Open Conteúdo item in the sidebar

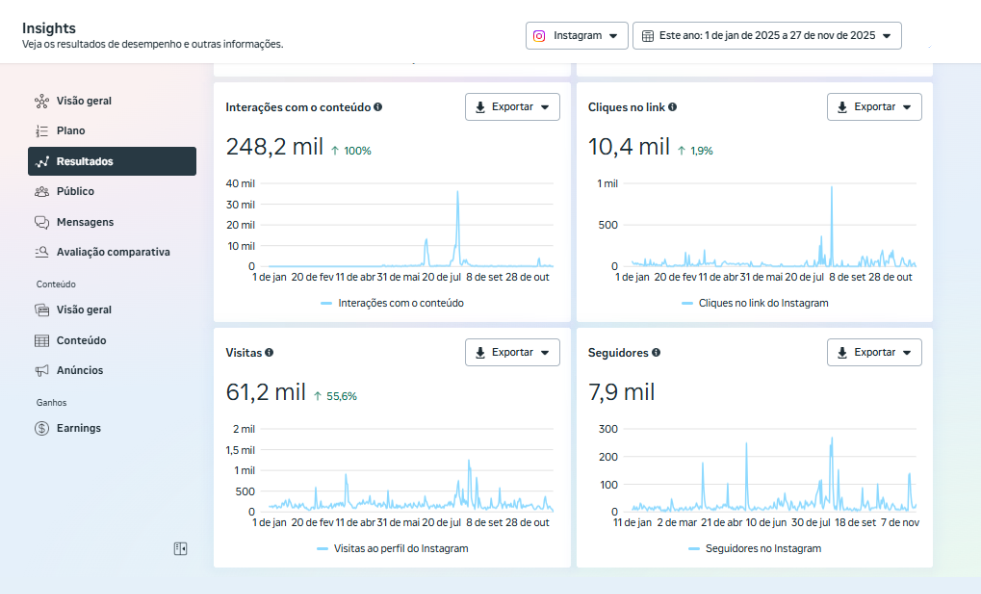click(81, 340)
